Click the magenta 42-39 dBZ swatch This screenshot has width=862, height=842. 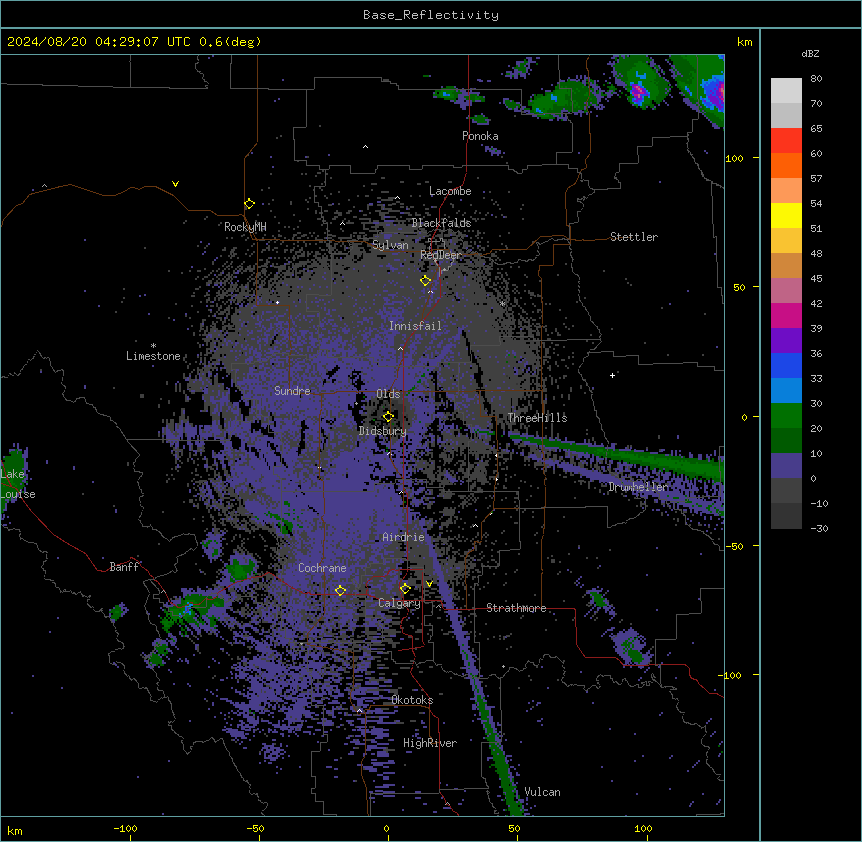coord(786,315)
